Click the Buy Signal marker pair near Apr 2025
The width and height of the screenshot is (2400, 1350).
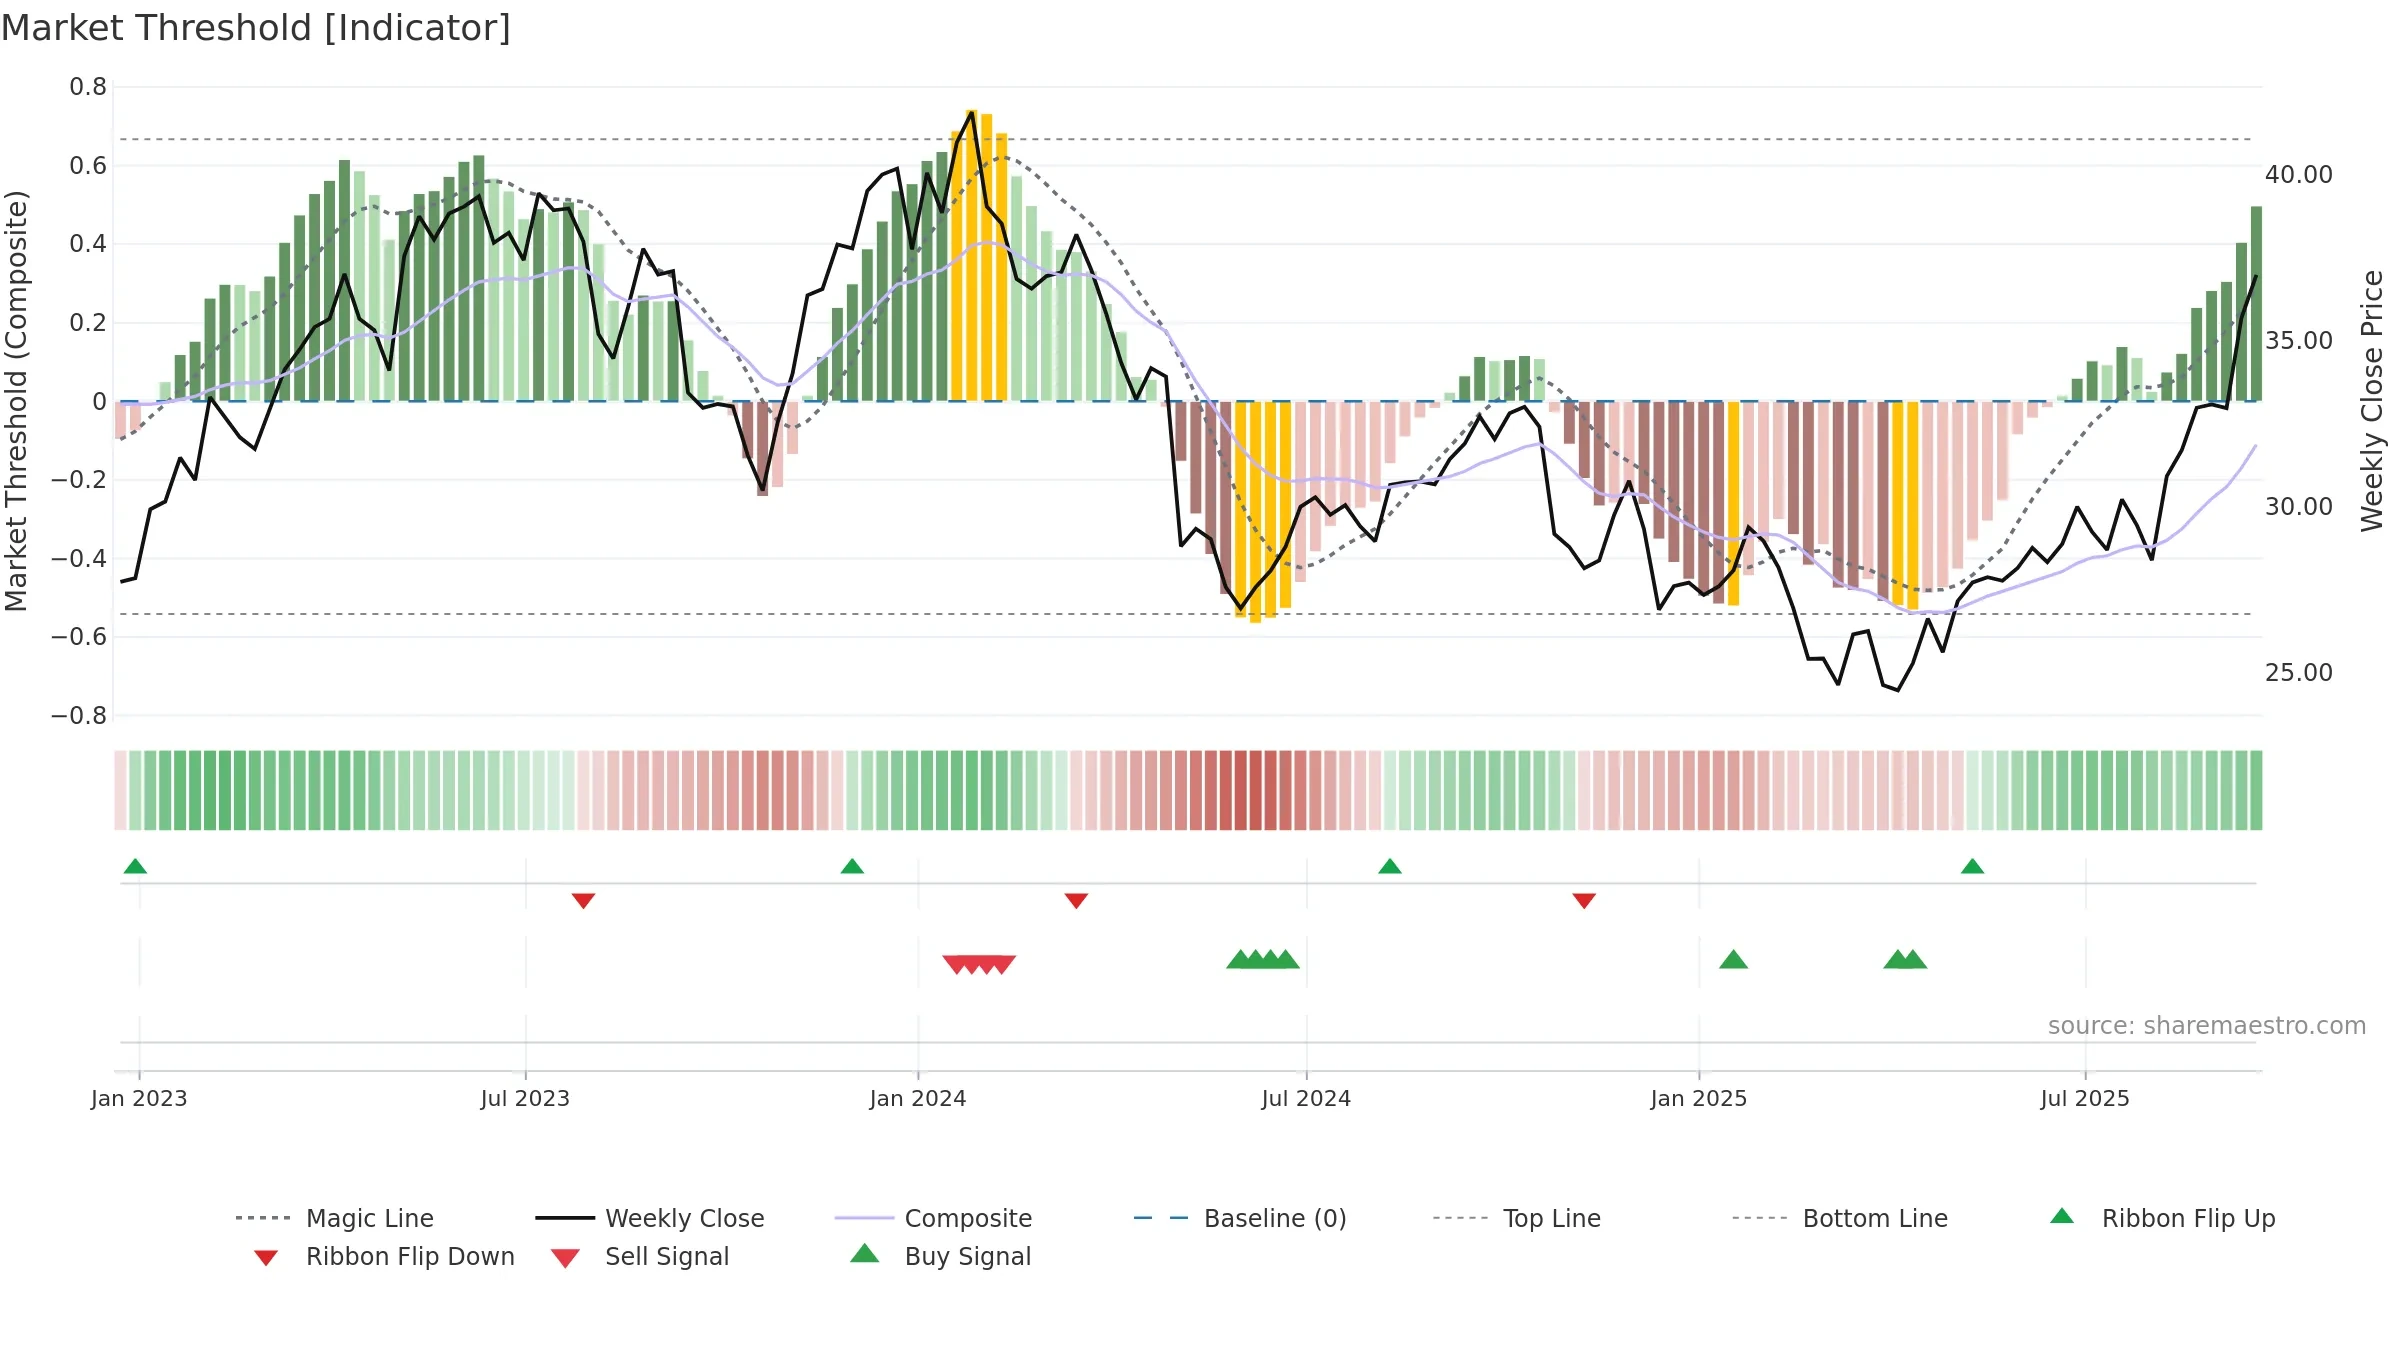(1905, 959)
